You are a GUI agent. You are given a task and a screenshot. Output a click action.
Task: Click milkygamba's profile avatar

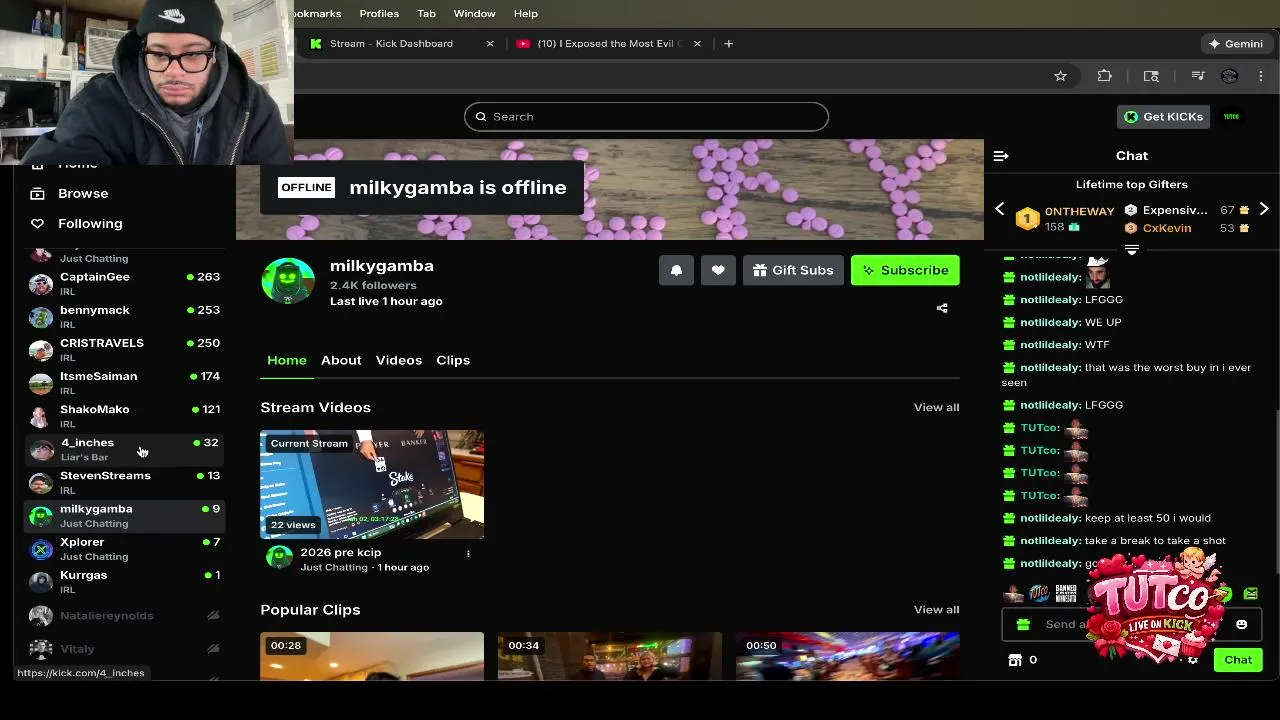point(288,282)
